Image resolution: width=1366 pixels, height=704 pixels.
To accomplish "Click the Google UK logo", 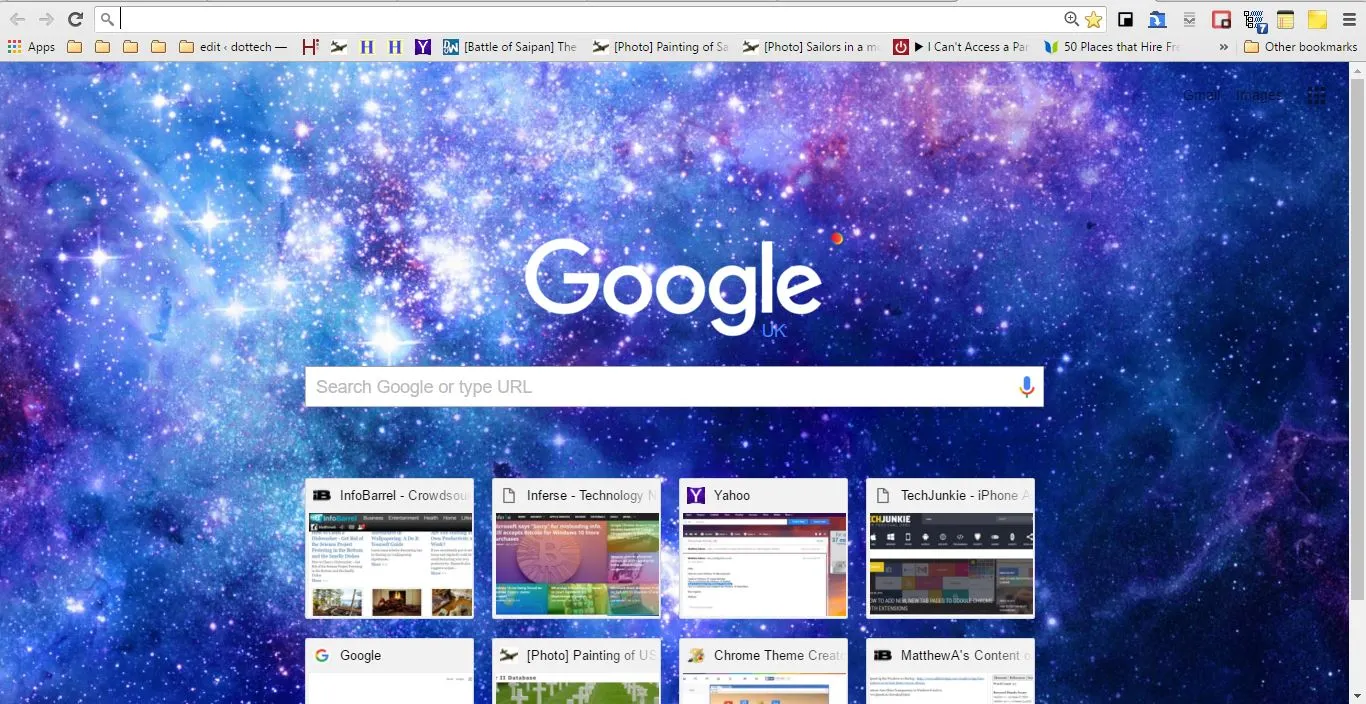I will (674, 288).
